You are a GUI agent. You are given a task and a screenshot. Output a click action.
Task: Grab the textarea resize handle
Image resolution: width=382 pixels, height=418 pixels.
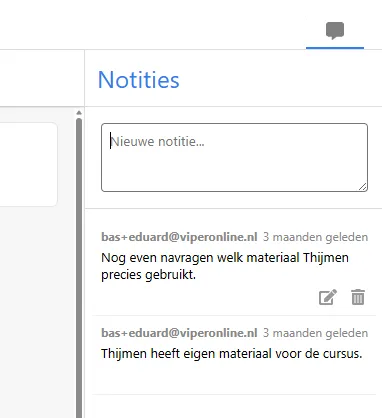(363, 187)
